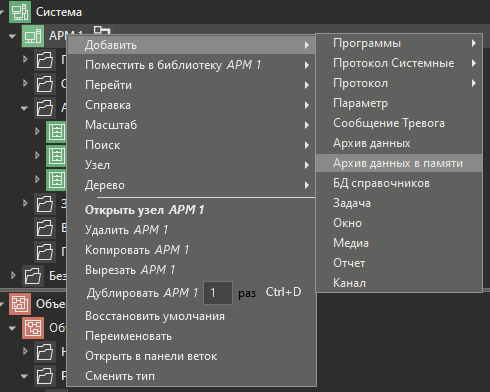Image resolution: width=490 pixels, height=392 pixels.
Task: Click the duplicate count input field
Action: point(218,293)
